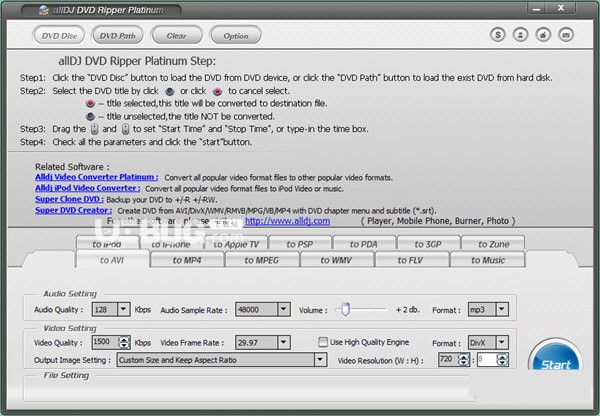Enable Use High Quality Engine checkbox
The height and width of the screenshot is (416, 600).
coord(323,342)
